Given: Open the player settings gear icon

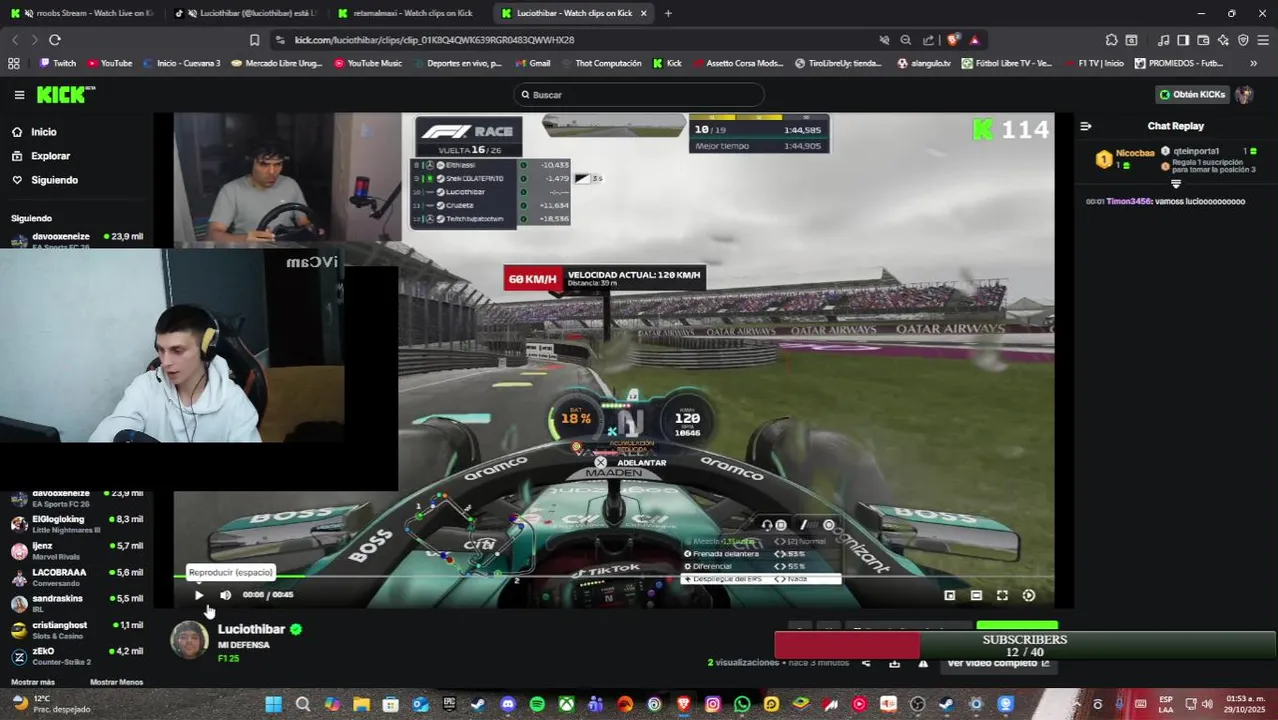Looking at the screenshot, I should click(x=1029, y=595).
